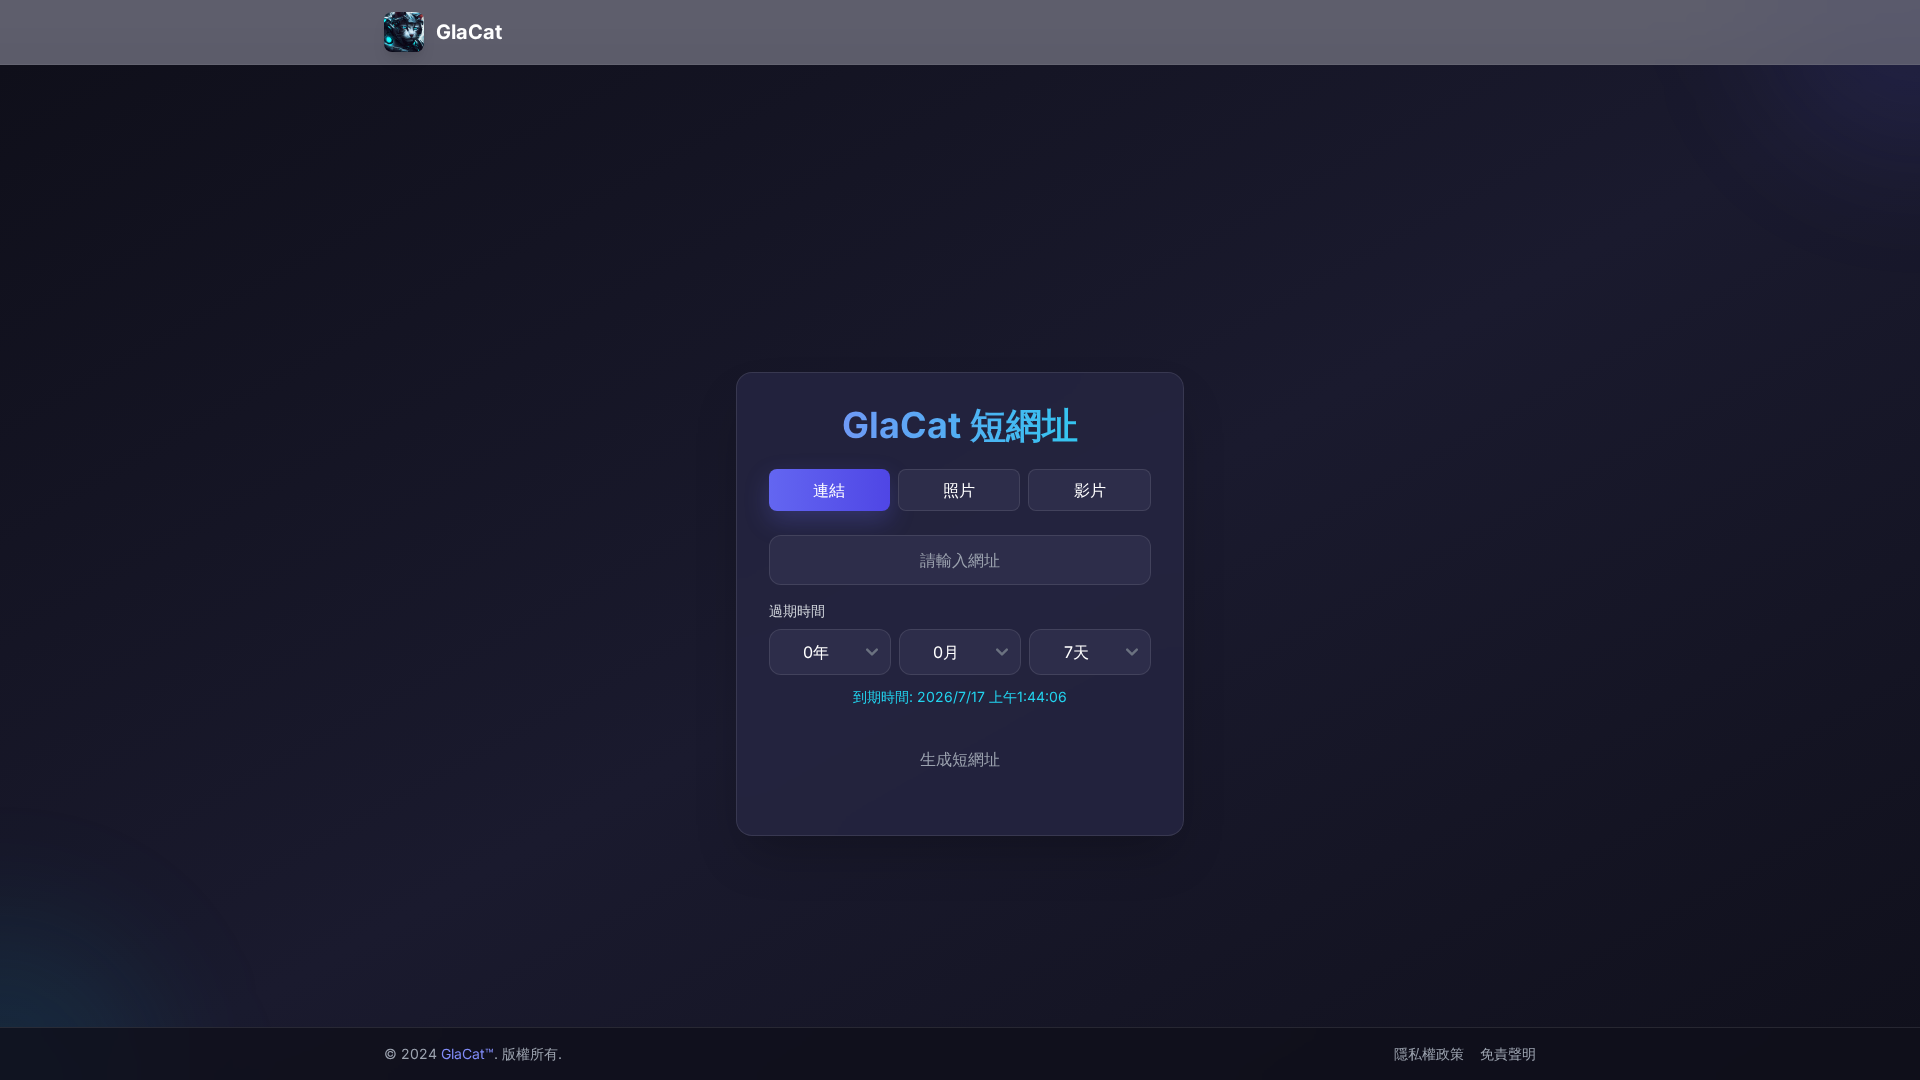Click the 過期時間 label
Screen dimensions: 1920x1080
(797, 611)
